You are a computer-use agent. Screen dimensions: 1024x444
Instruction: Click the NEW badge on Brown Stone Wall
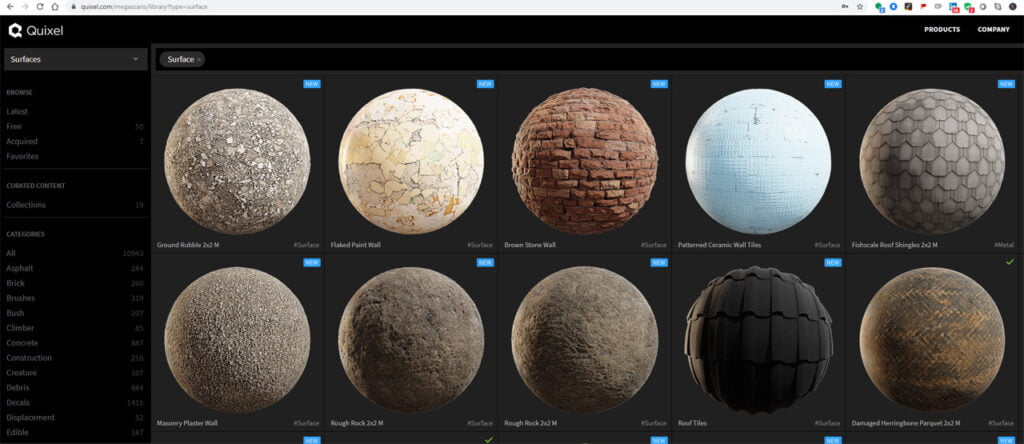click(659, 84)
